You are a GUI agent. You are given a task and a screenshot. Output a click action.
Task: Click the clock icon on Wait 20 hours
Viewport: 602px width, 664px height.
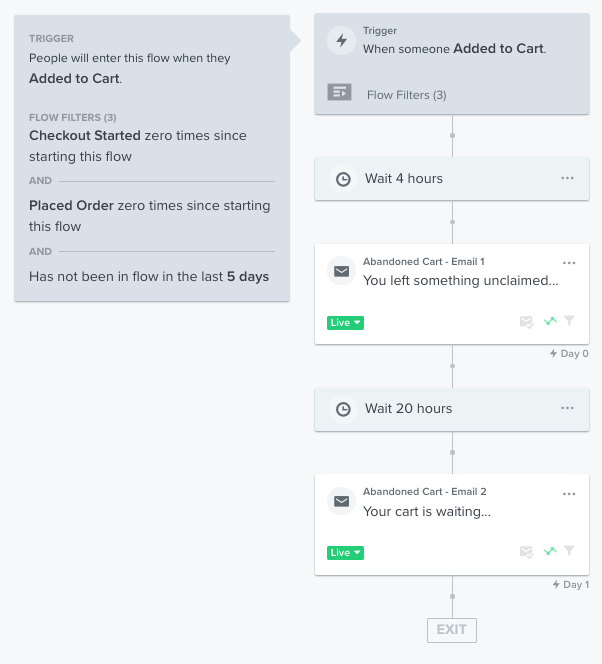click(x=343, y=409)
